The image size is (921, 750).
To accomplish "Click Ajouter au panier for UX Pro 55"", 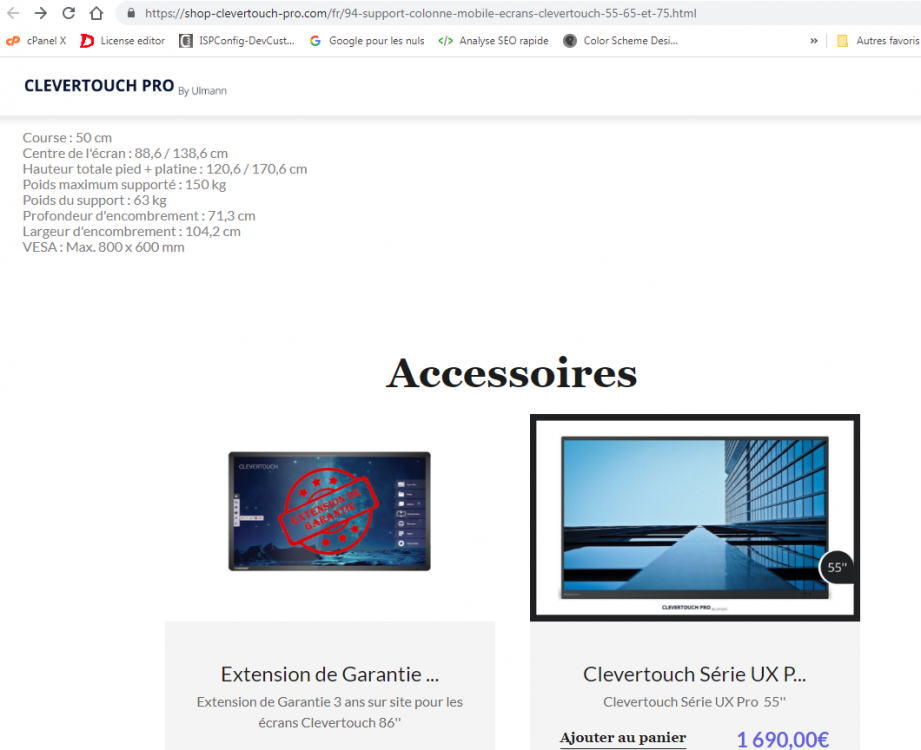I will (623, 738).
